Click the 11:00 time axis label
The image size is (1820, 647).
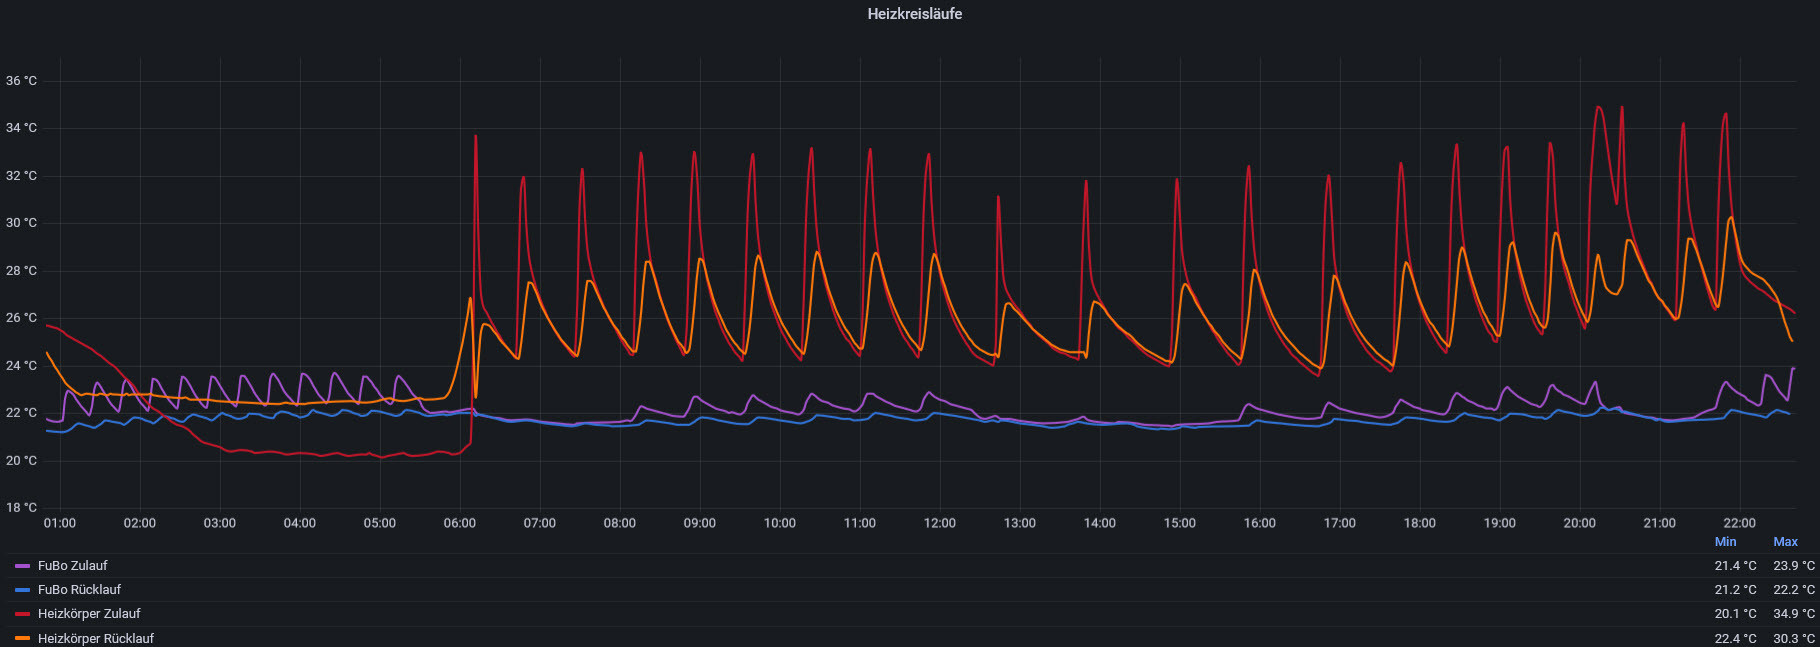tap(860, 523)
